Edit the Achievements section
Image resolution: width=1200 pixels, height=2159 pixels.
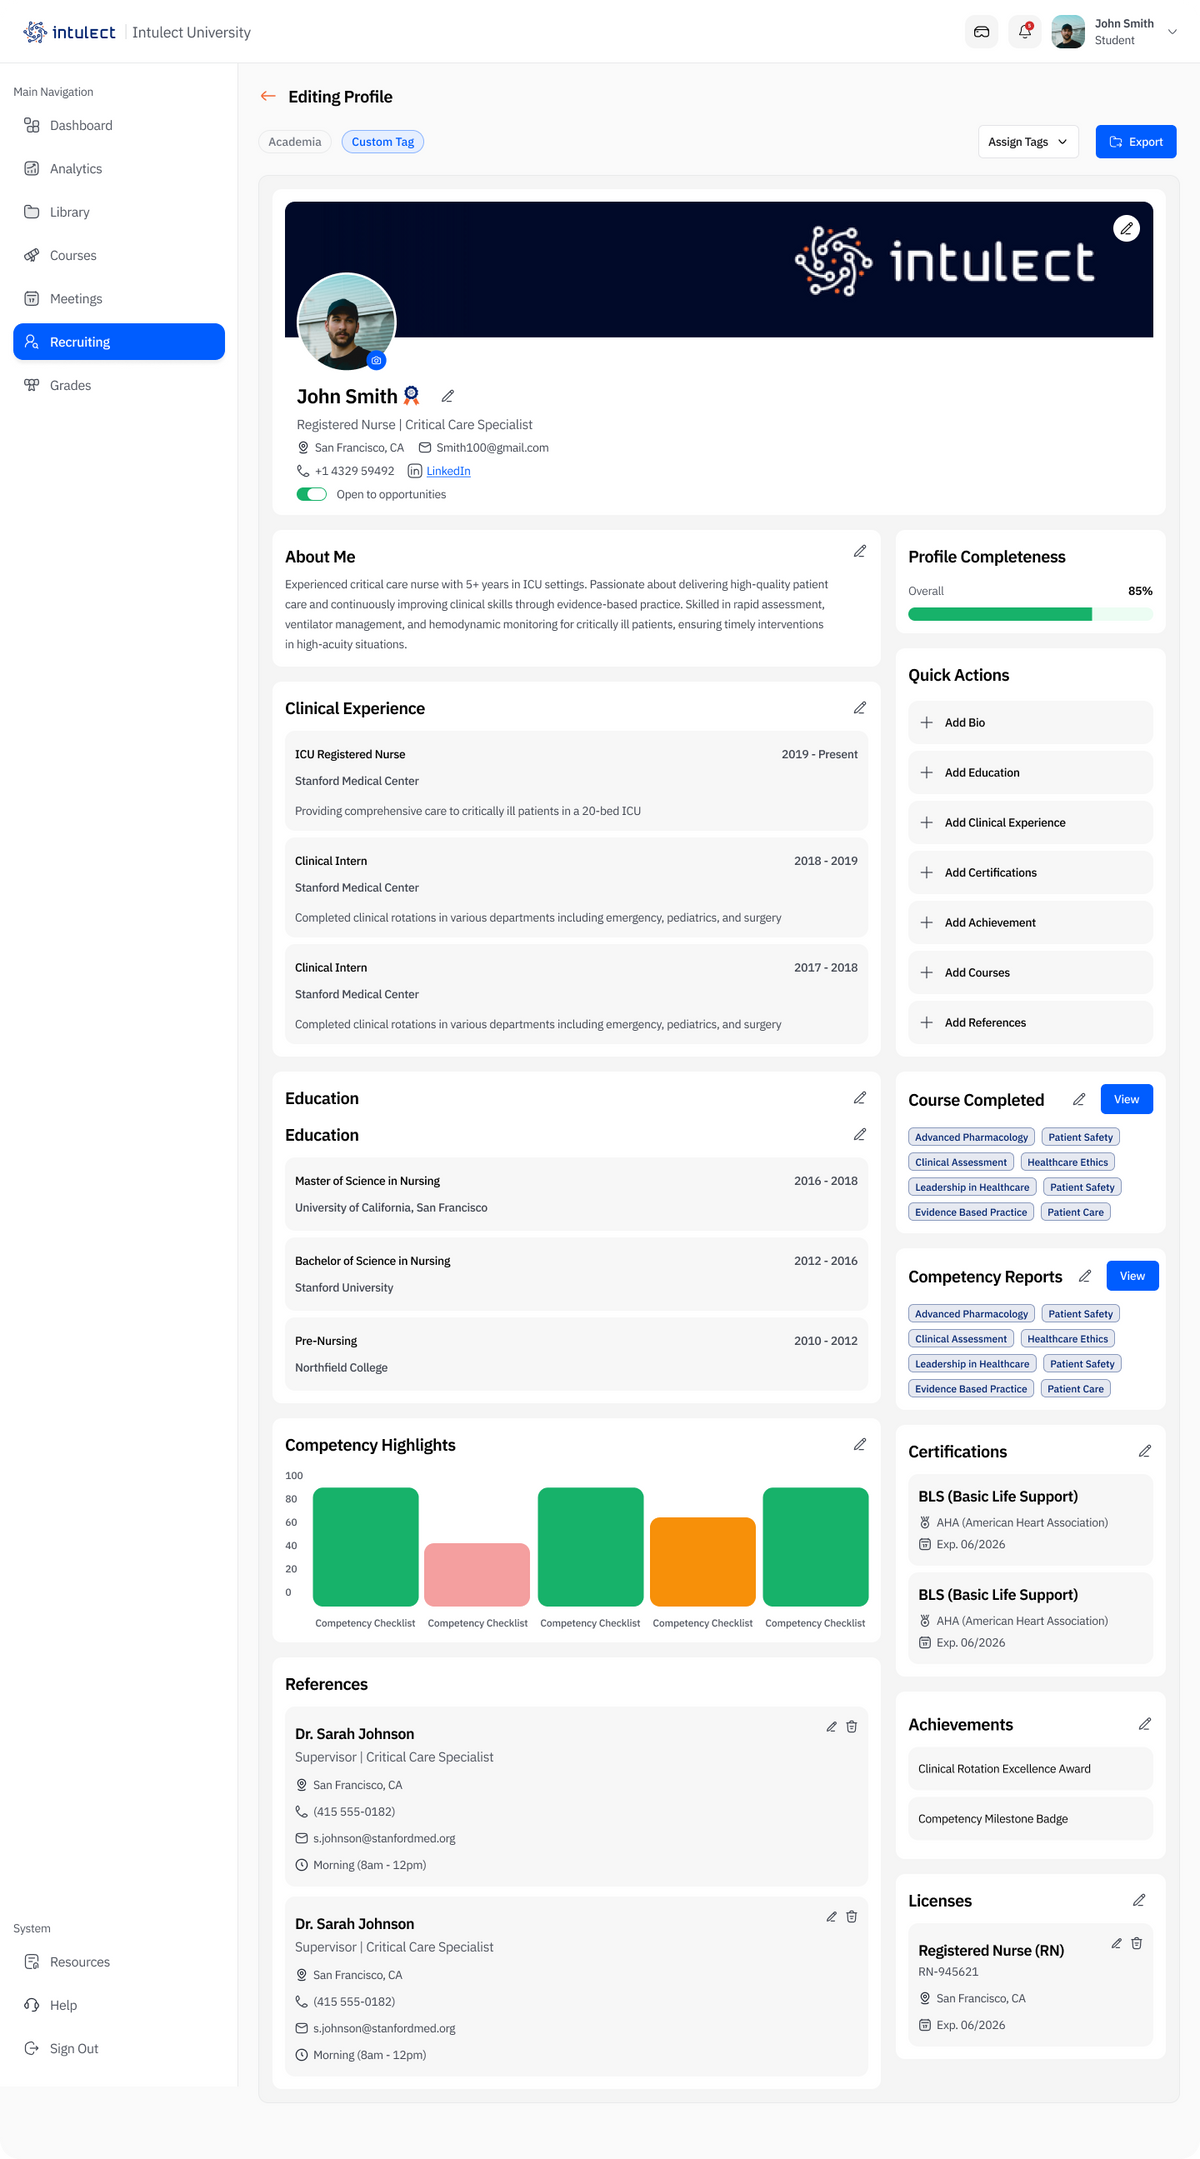tap(1145, 1725)
